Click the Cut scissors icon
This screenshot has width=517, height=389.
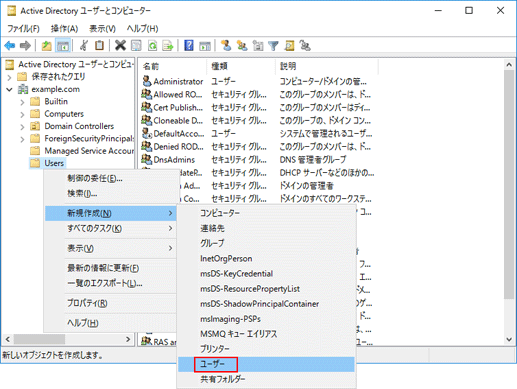tap(84, 45)
